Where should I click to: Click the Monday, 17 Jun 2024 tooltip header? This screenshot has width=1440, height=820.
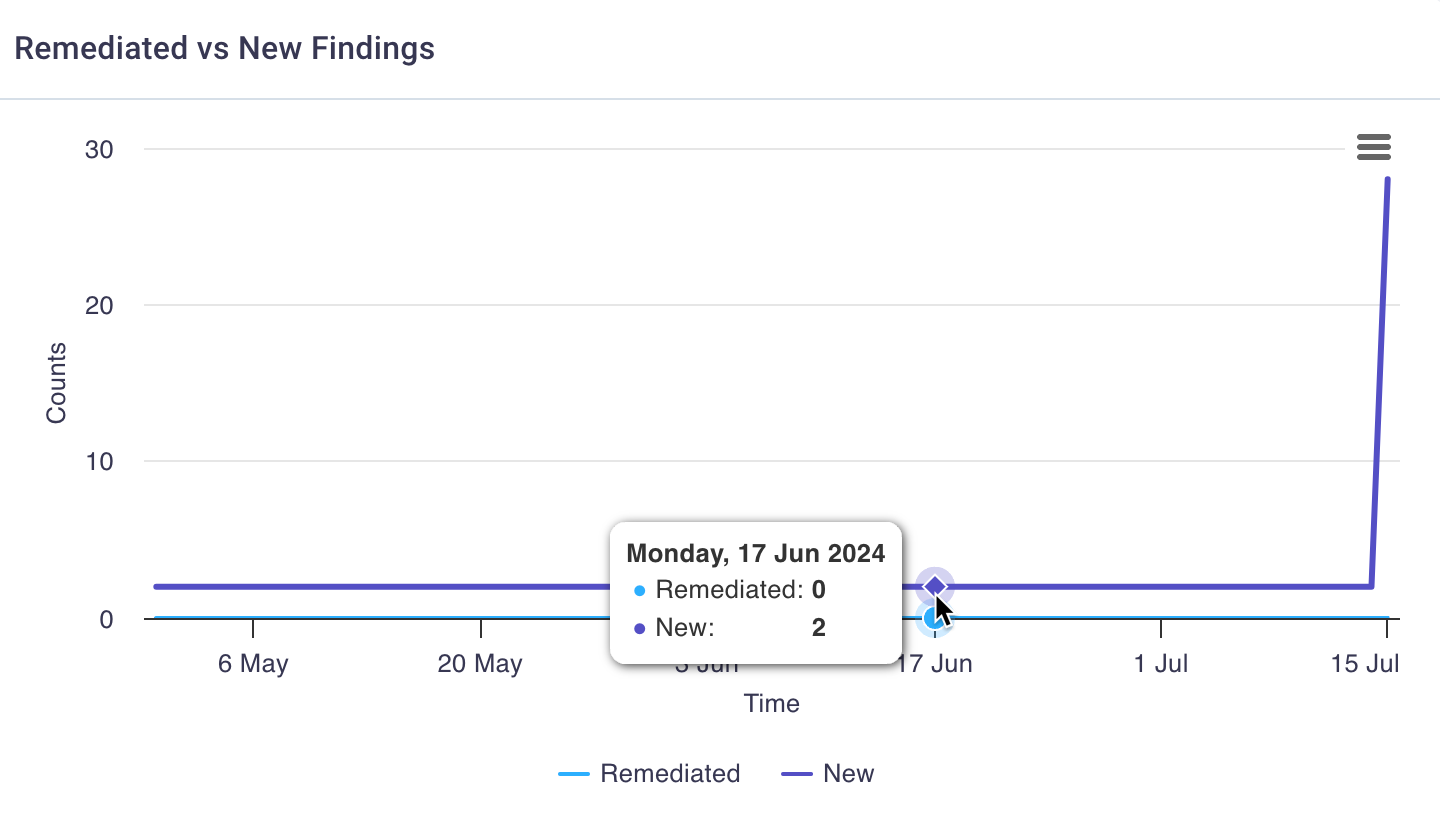coord(755,553)
